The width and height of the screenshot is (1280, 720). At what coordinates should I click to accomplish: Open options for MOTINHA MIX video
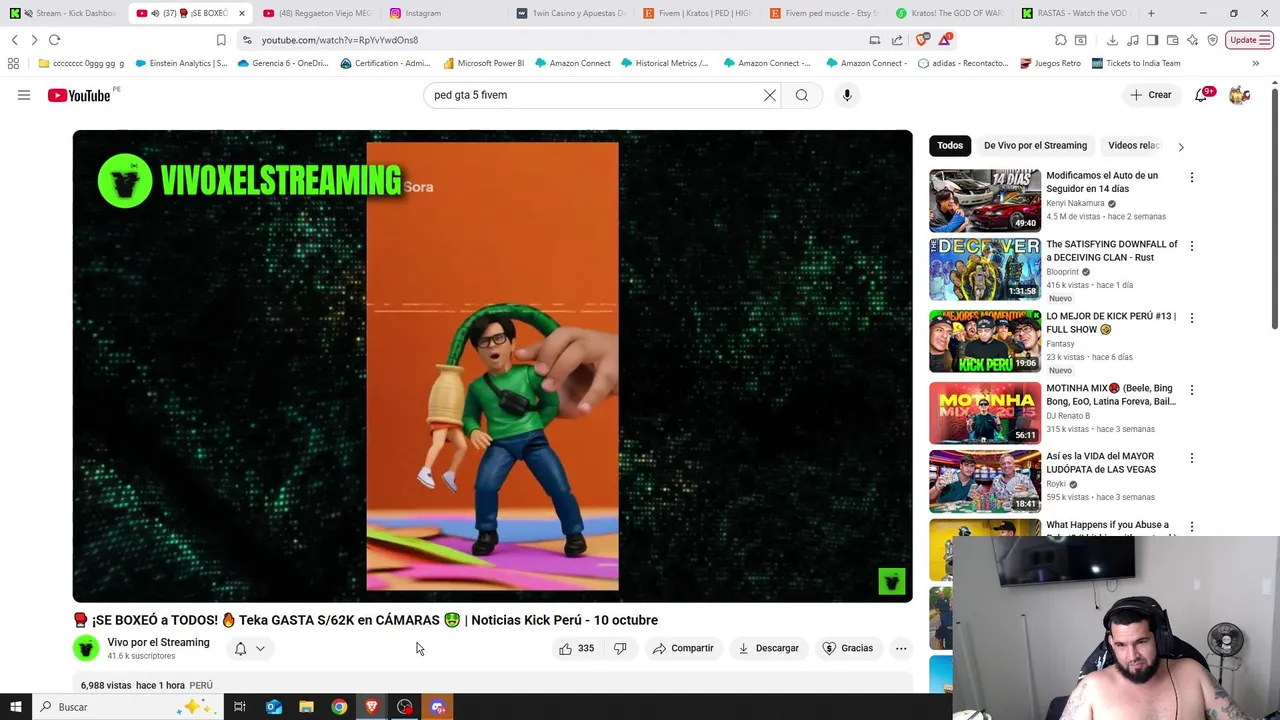point(1191,390)
